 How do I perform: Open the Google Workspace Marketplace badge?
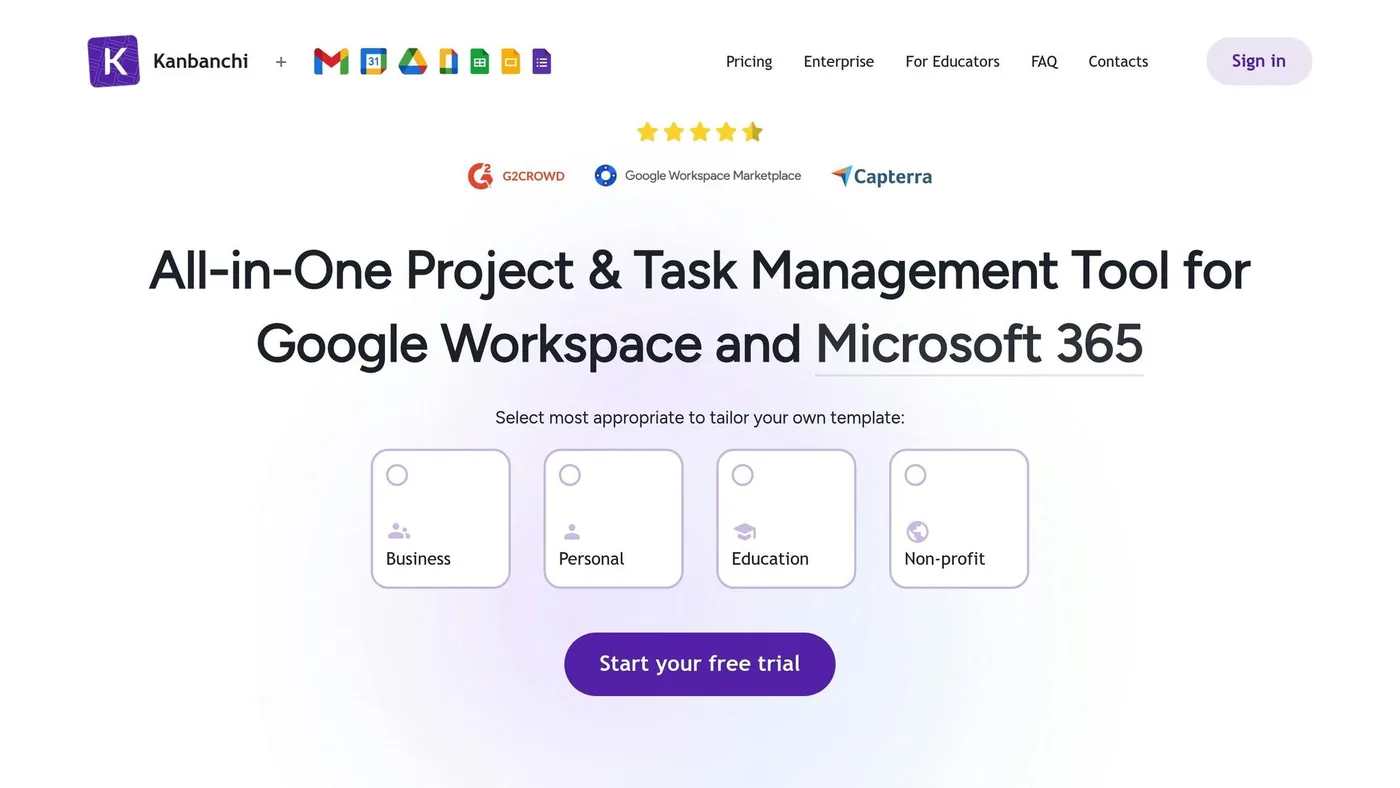(x=698, y=176)
